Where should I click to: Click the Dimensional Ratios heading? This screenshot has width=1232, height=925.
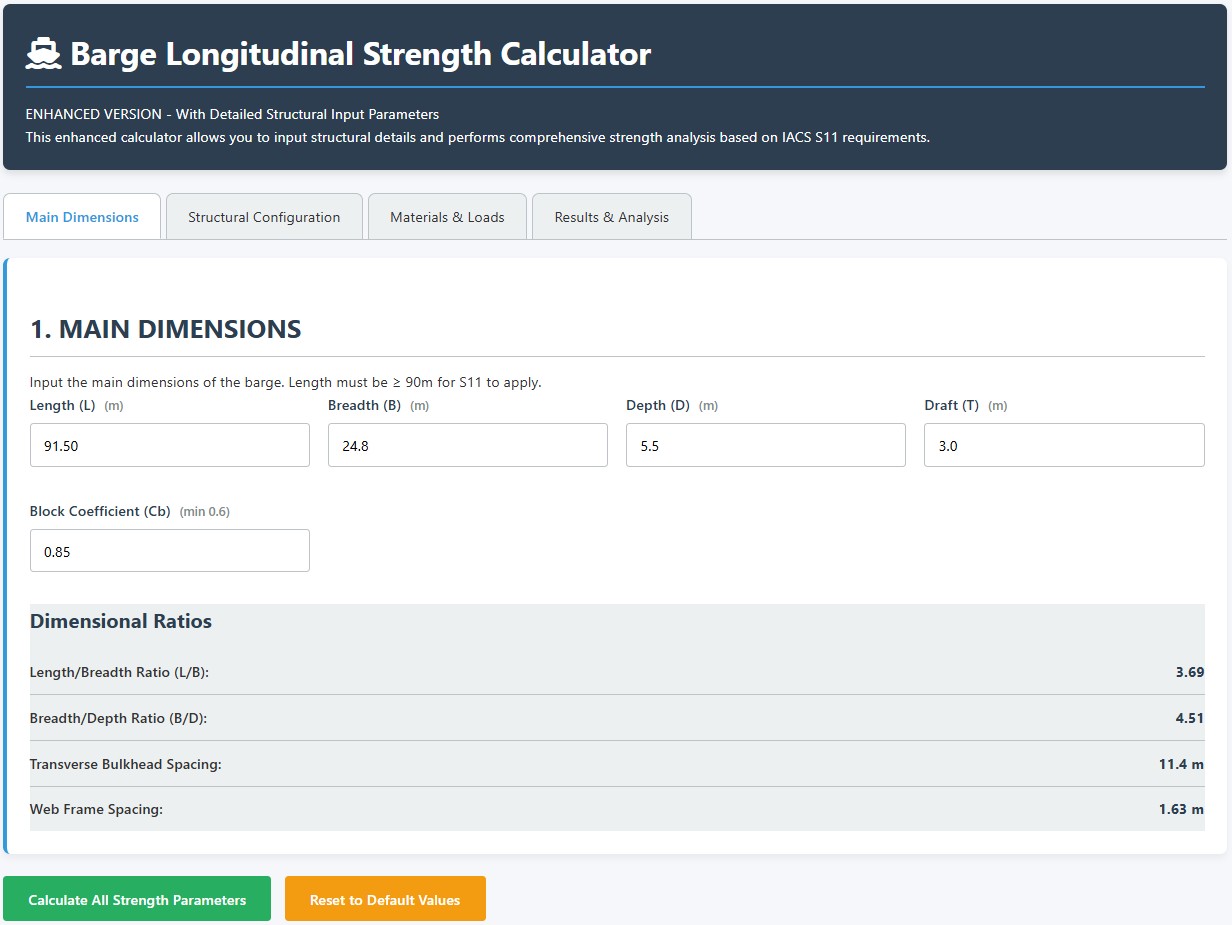[121, 621]
